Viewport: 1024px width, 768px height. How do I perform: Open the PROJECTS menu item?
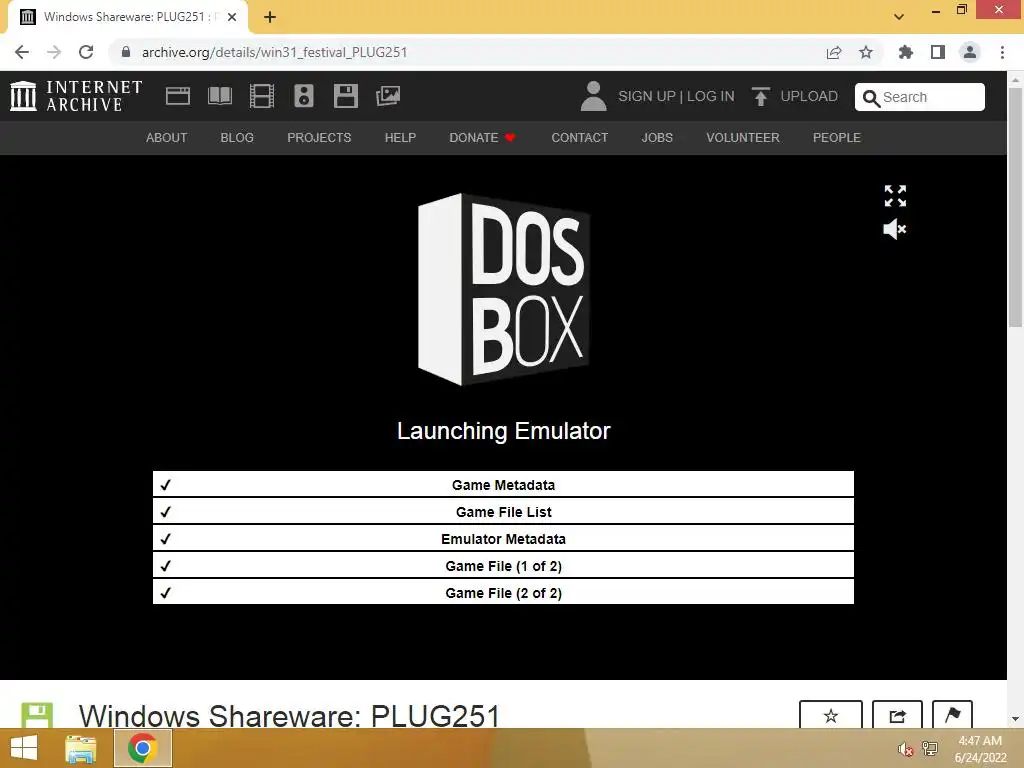[x=319, y=138]
